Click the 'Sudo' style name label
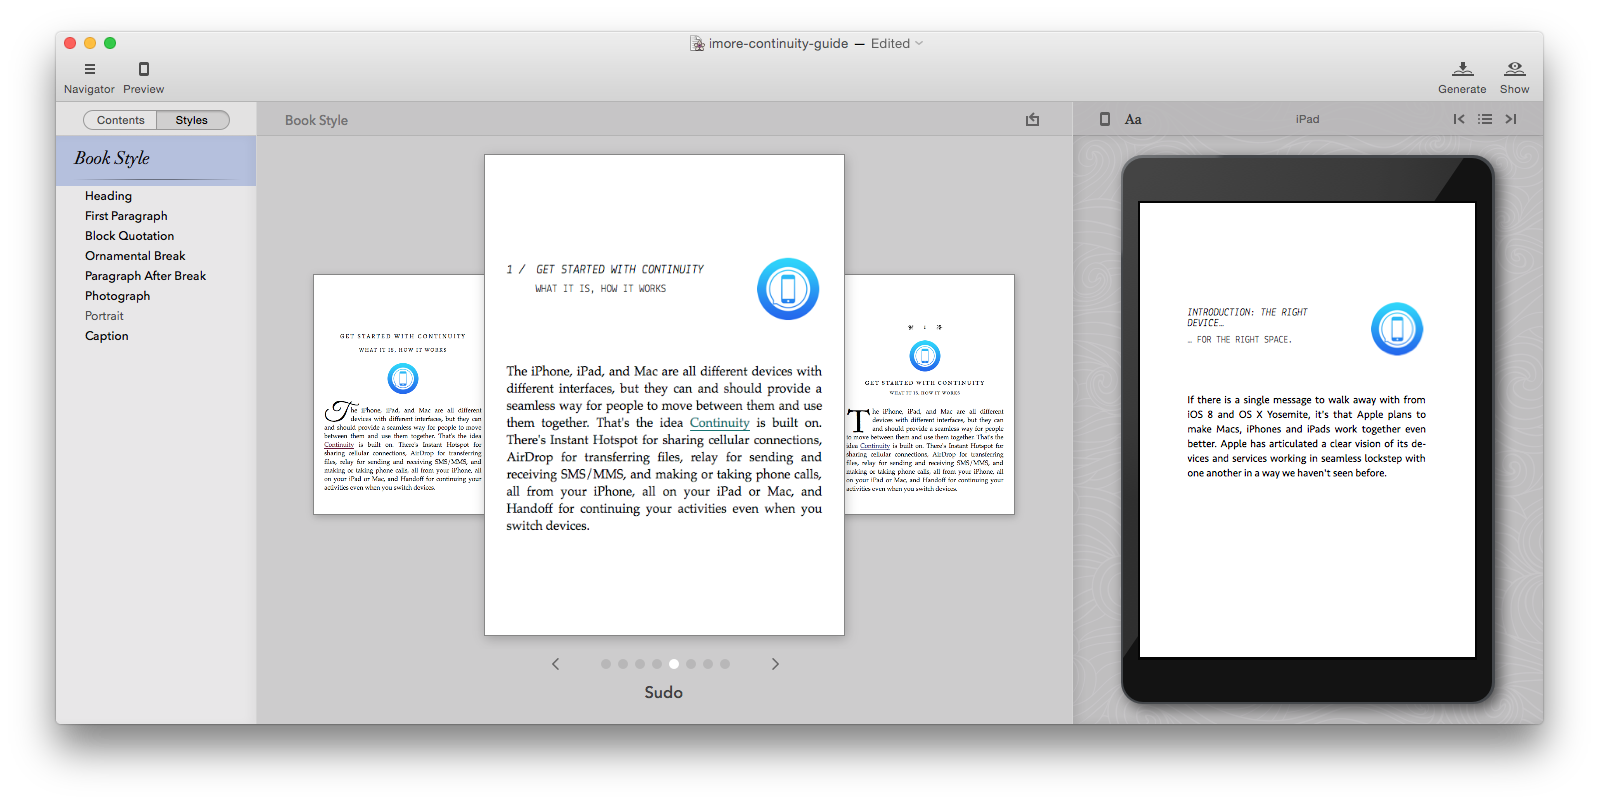Image resolution: width=1599 pixels, height=804 pixels. tap(663, 693)
